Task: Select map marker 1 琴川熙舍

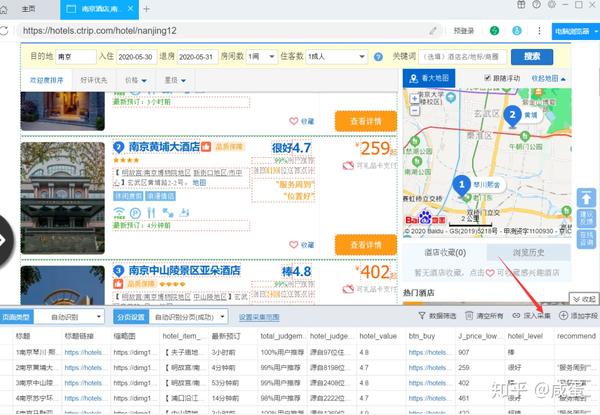Action: pyautogui.click(x=461, y=186)
